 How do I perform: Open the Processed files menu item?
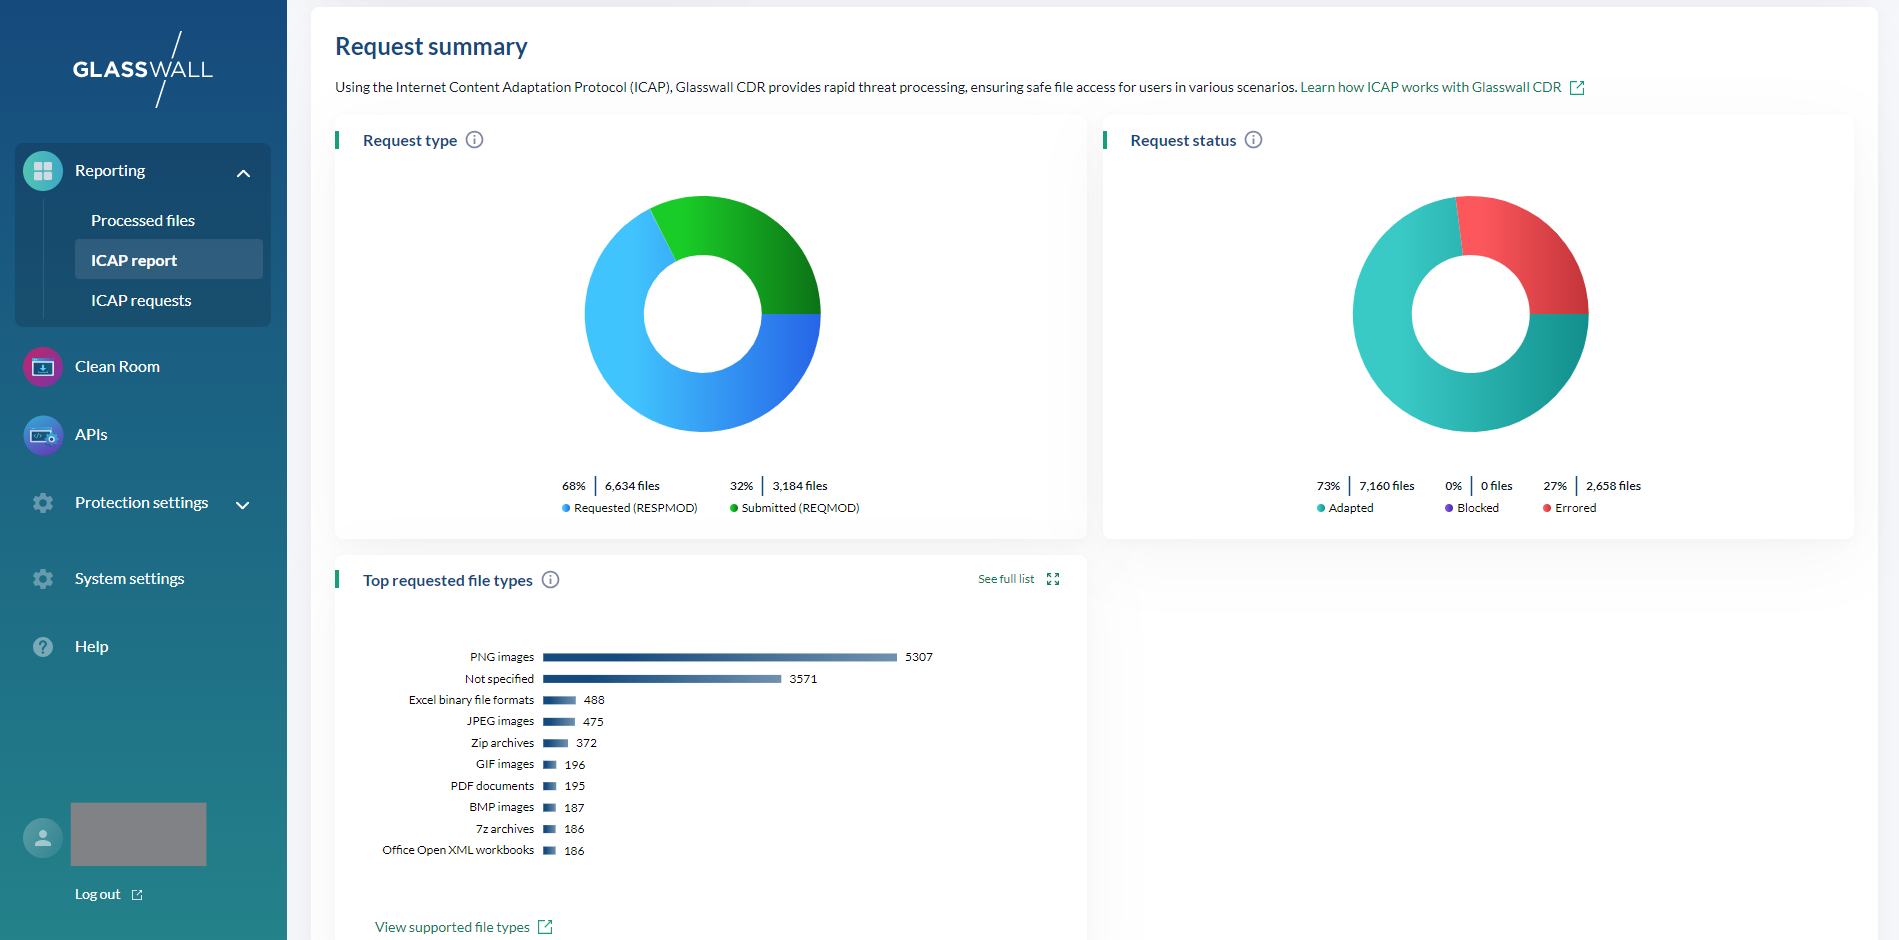[x=143, y=221]
